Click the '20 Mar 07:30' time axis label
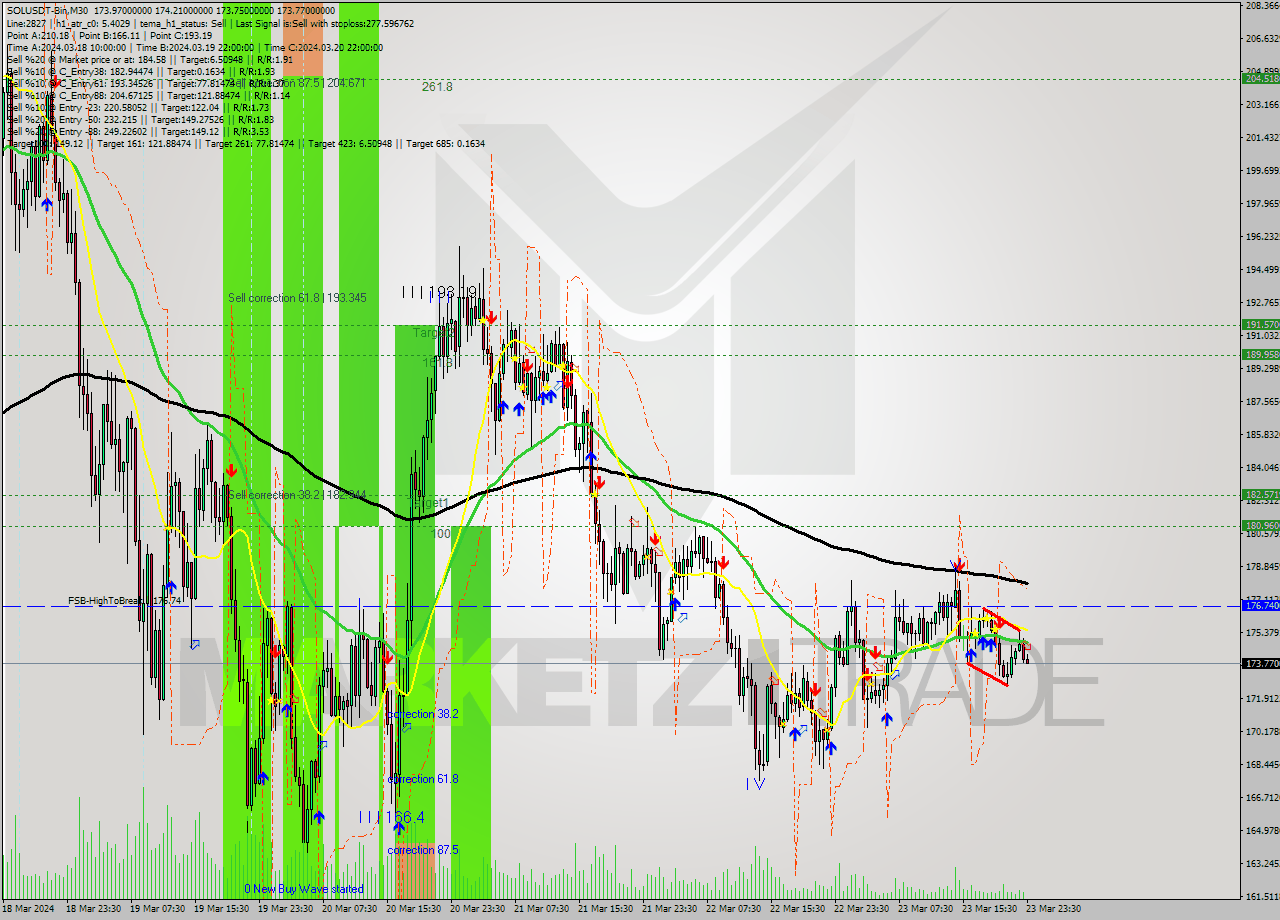The height and width of the screenshot is (920, 1280). (x=350, y=909)
